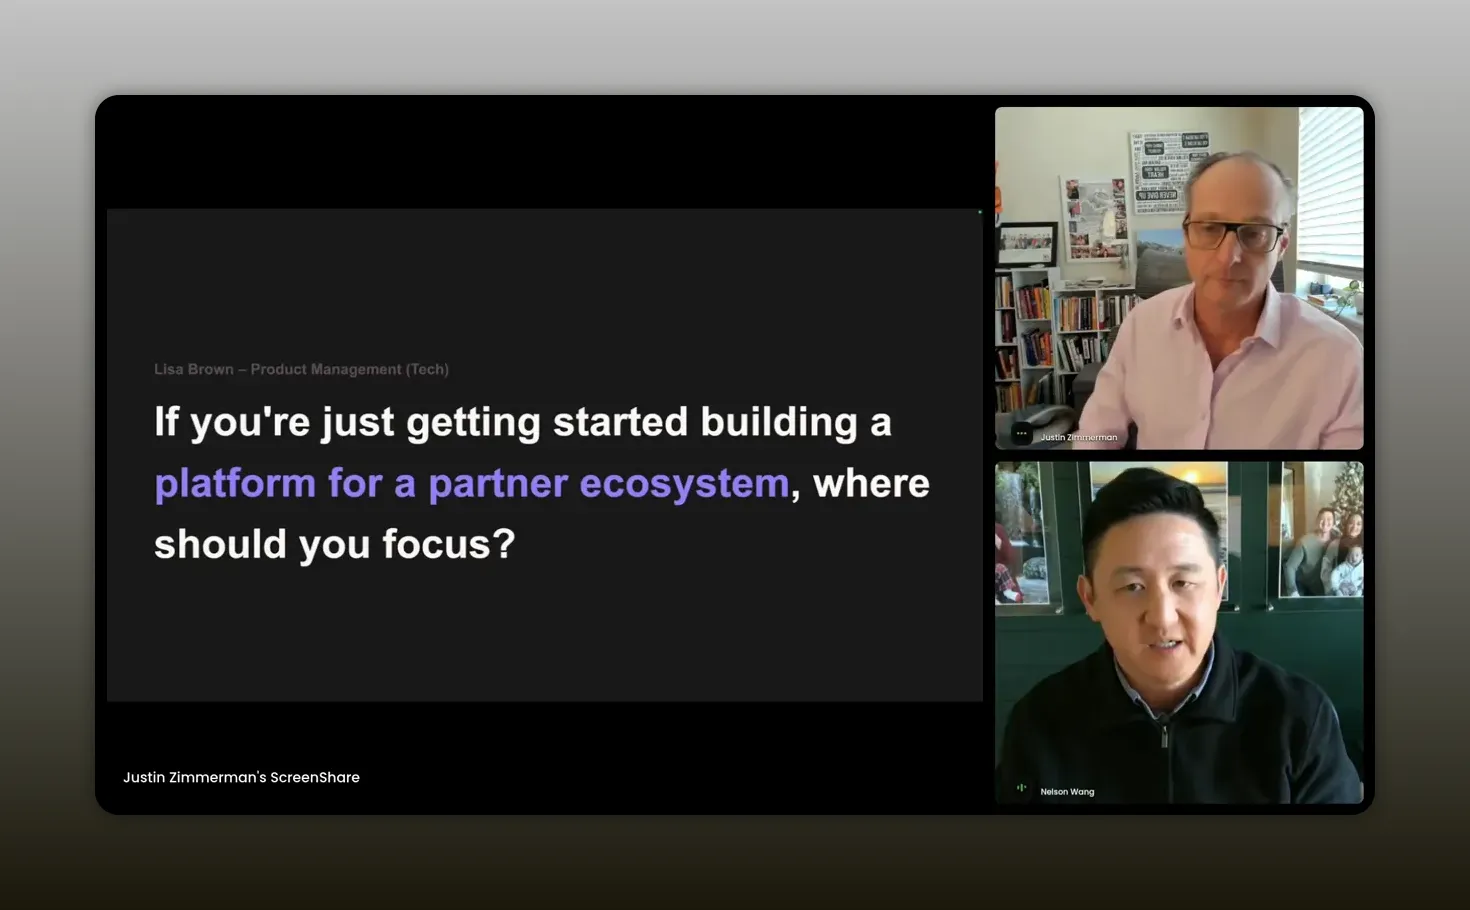Click the "Lisa Brown – Product Management (Tech)" heading
The image size is (1470, 910).
pyautogui.click(x=301, y=369)
